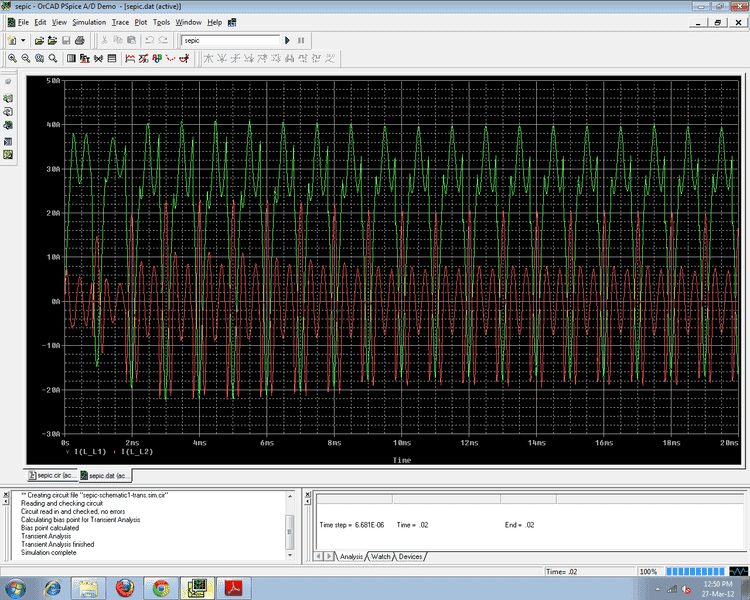
Task: Toggle Log Y Axis toolbar button
Action: tap(111, 58)
